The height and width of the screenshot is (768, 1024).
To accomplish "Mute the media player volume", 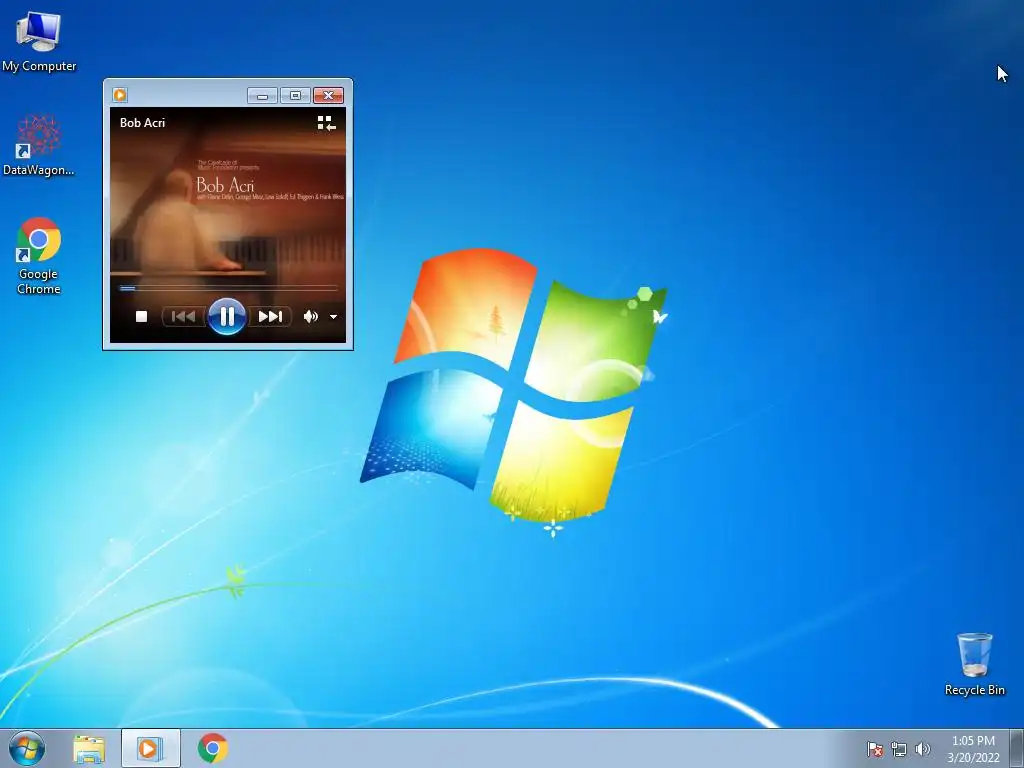I will 311,317.
